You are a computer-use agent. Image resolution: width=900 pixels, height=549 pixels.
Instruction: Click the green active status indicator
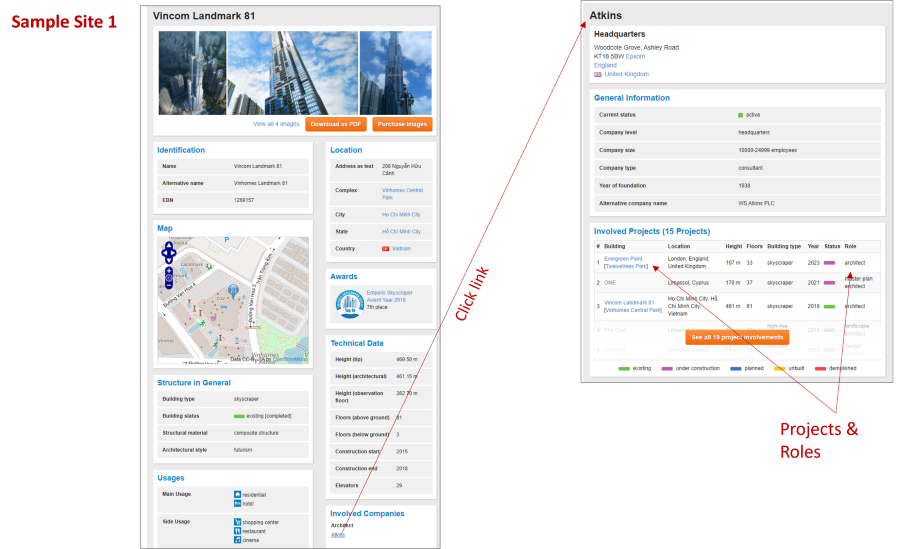[x=740, y=115]
